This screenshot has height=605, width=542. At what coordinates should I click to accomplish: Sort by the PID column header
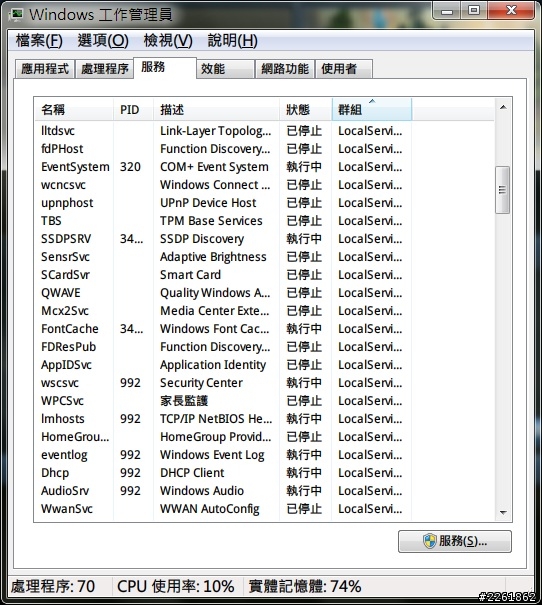(x=133, y=110)
